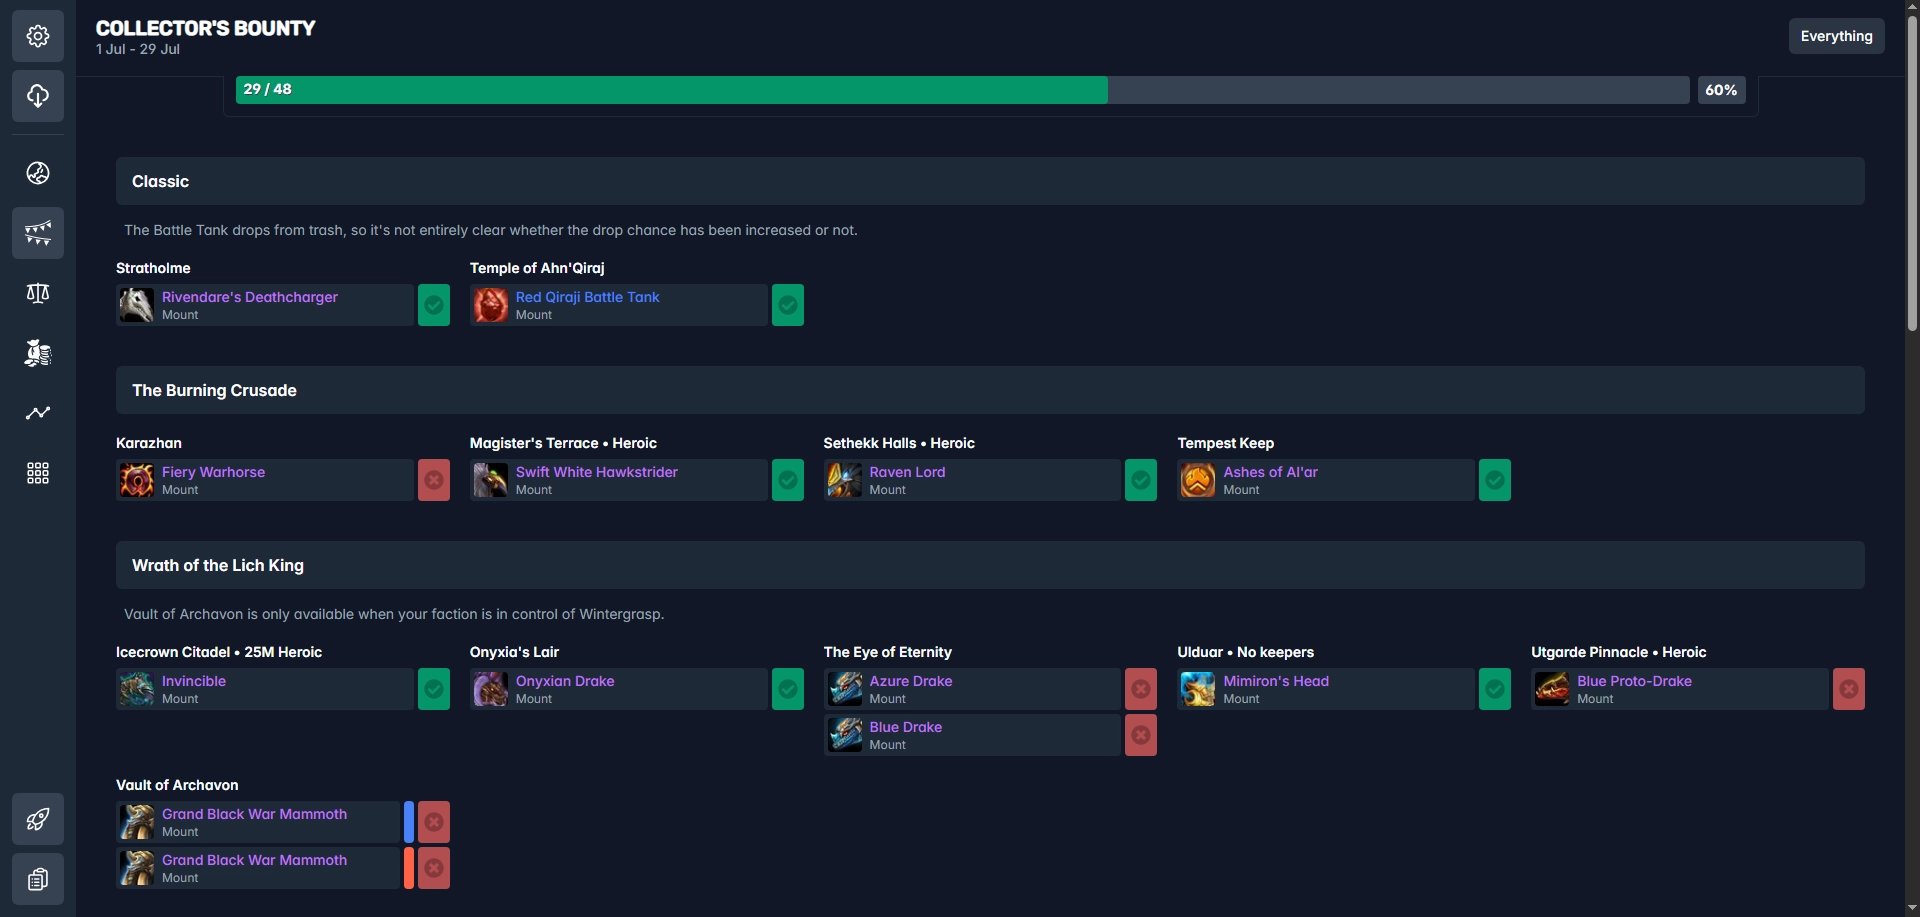
Task: Click the Blue Proto-Drake mount thumbnail
Action: (x=1552, y=689)
